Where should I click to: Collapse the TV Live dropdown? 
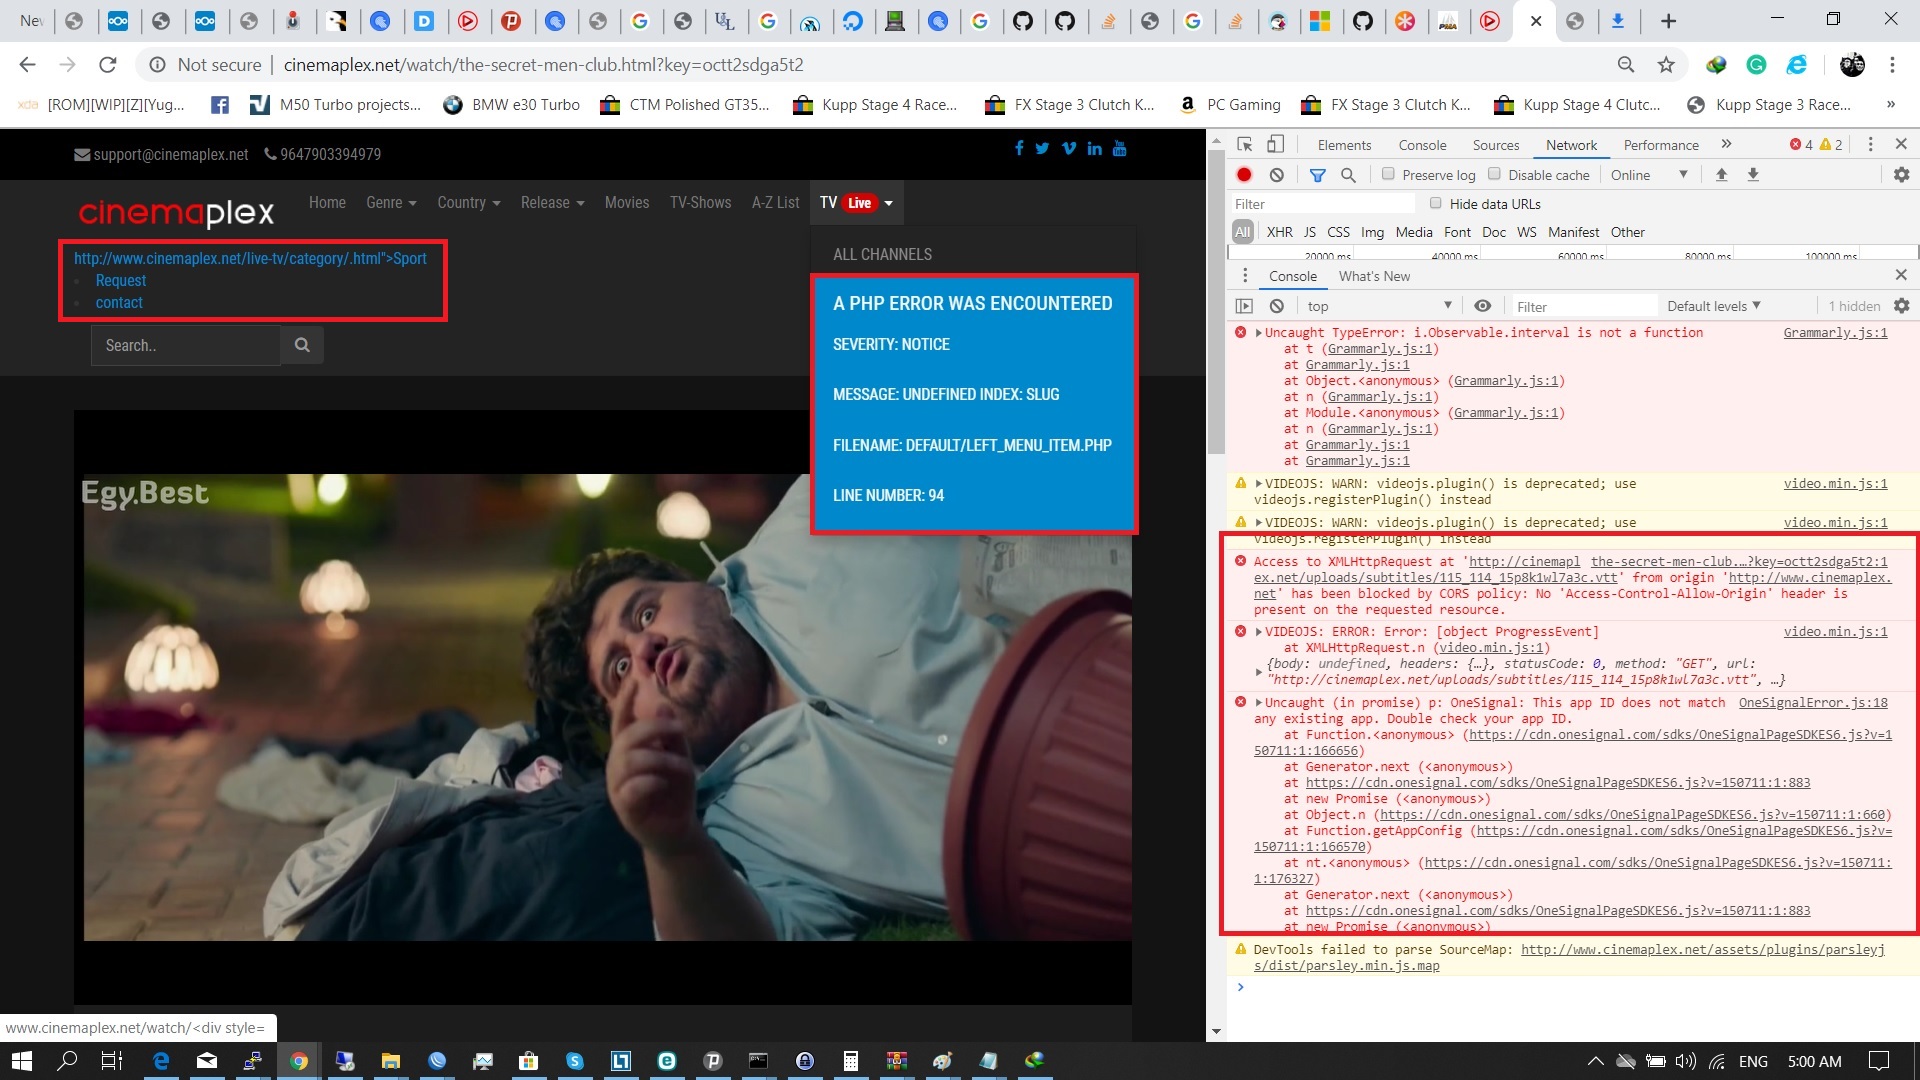tap(856, 203)
